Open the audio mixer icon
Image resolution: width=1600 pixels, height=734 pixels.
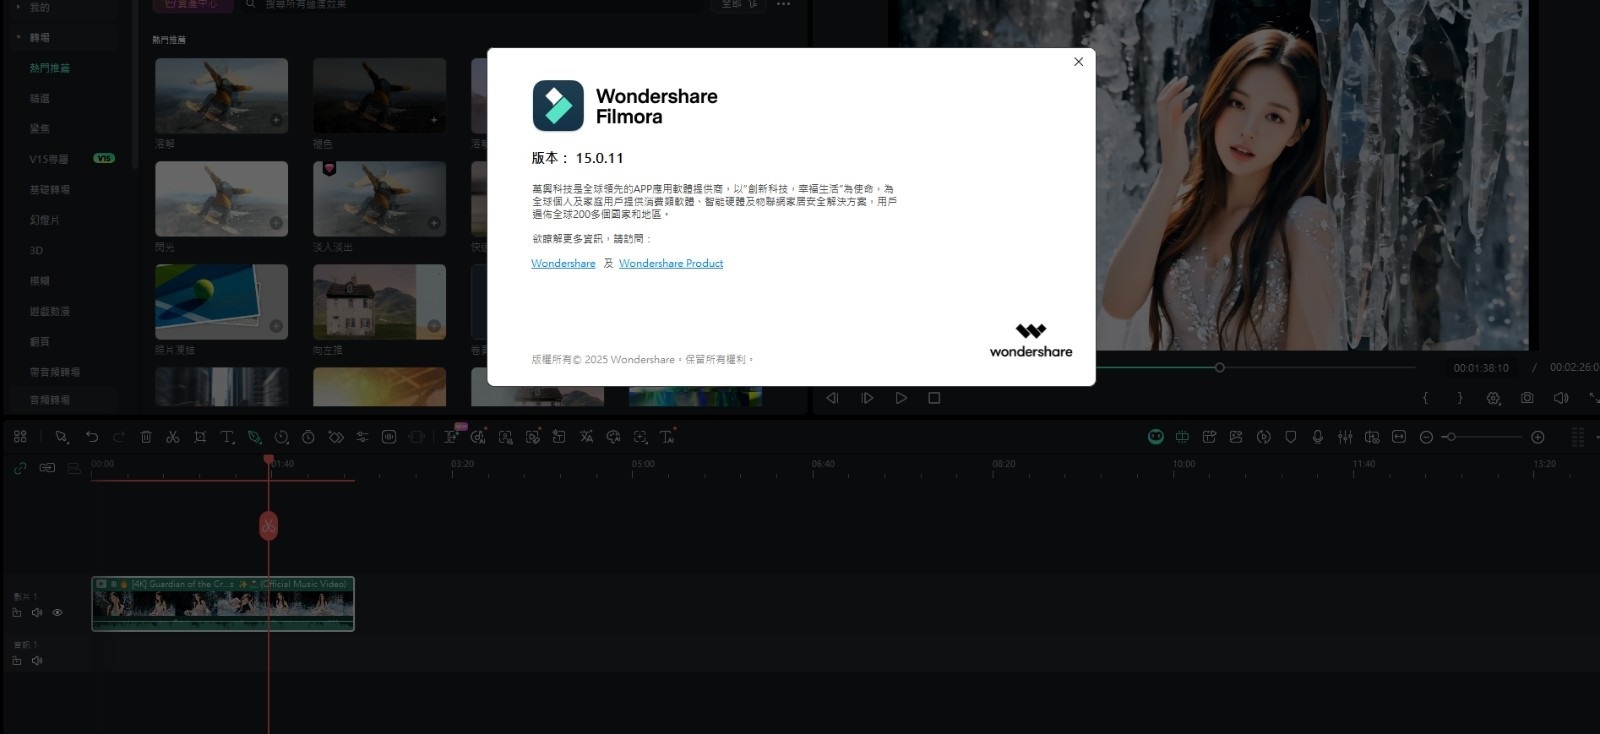(1345, 437)
